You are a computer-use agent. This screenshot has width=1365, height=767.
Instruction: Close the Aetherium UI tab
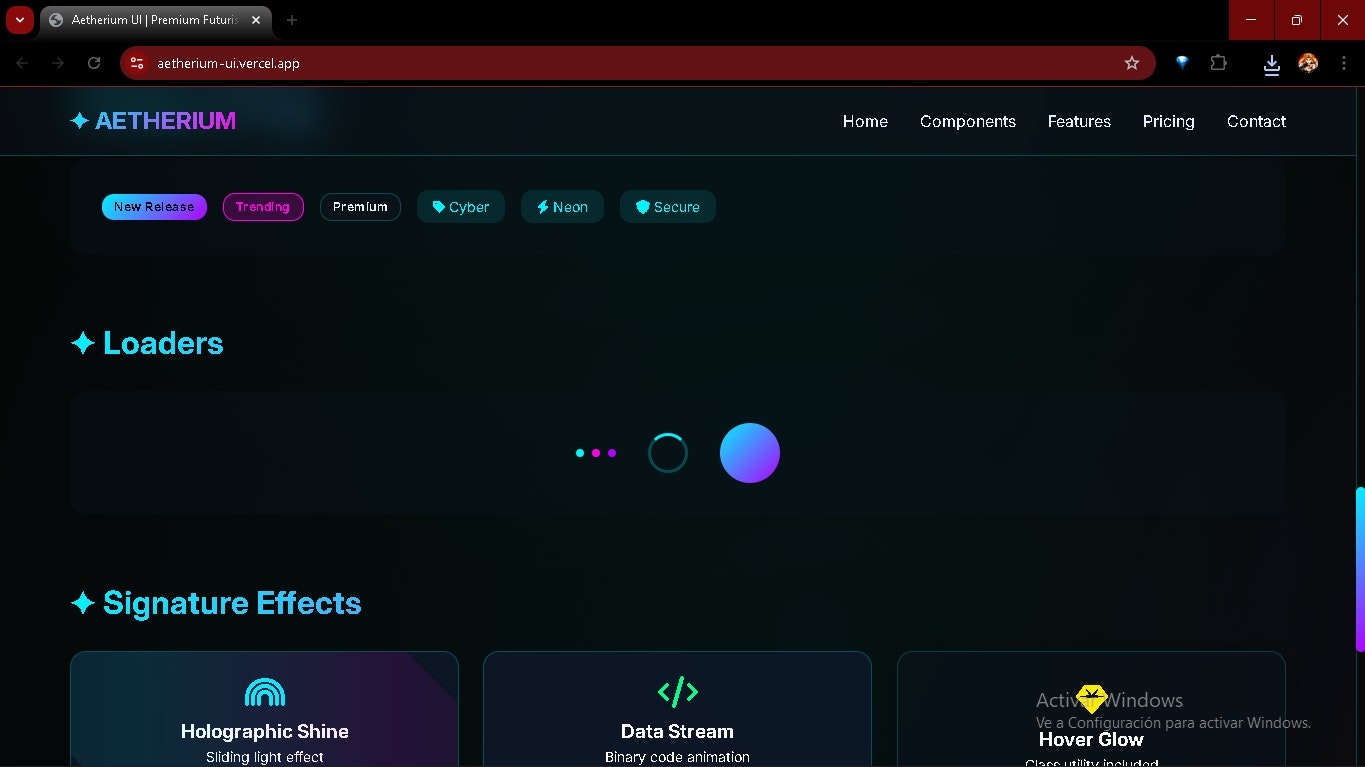click(x=256, y=20)
